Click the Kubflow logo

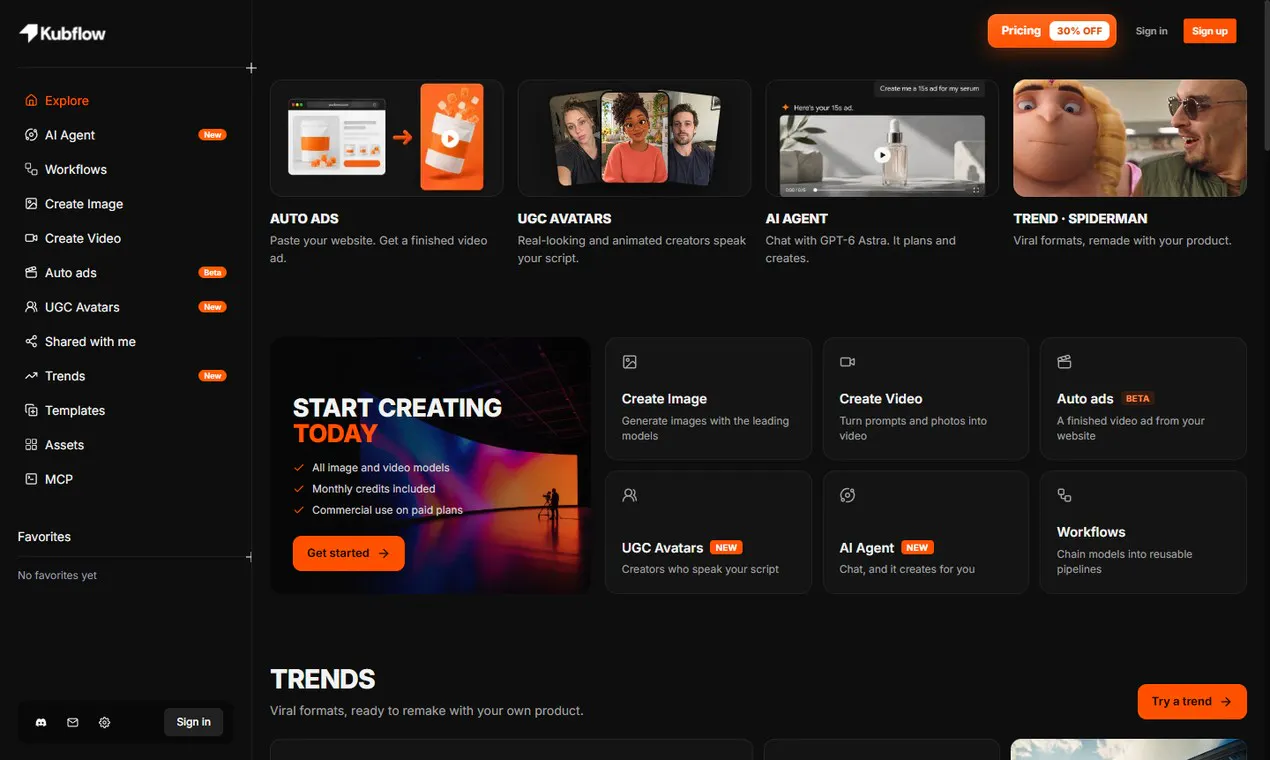[62, 33]
